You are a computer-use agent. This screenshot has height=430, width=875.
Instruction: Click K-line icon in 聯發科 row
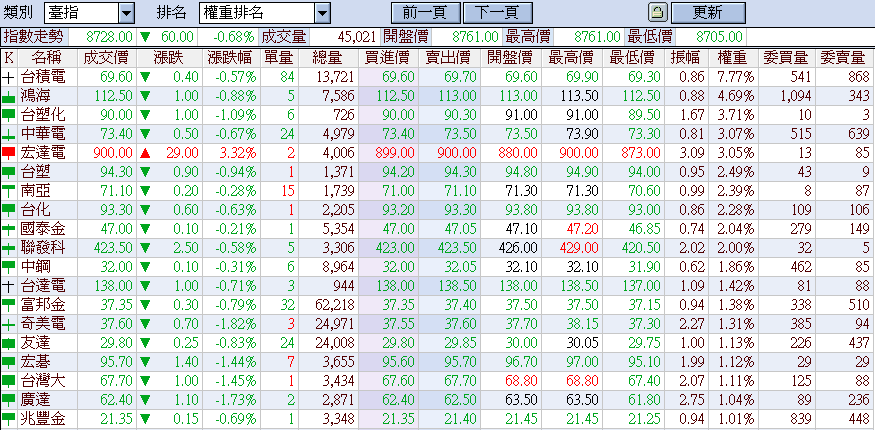tap(8, 248)
